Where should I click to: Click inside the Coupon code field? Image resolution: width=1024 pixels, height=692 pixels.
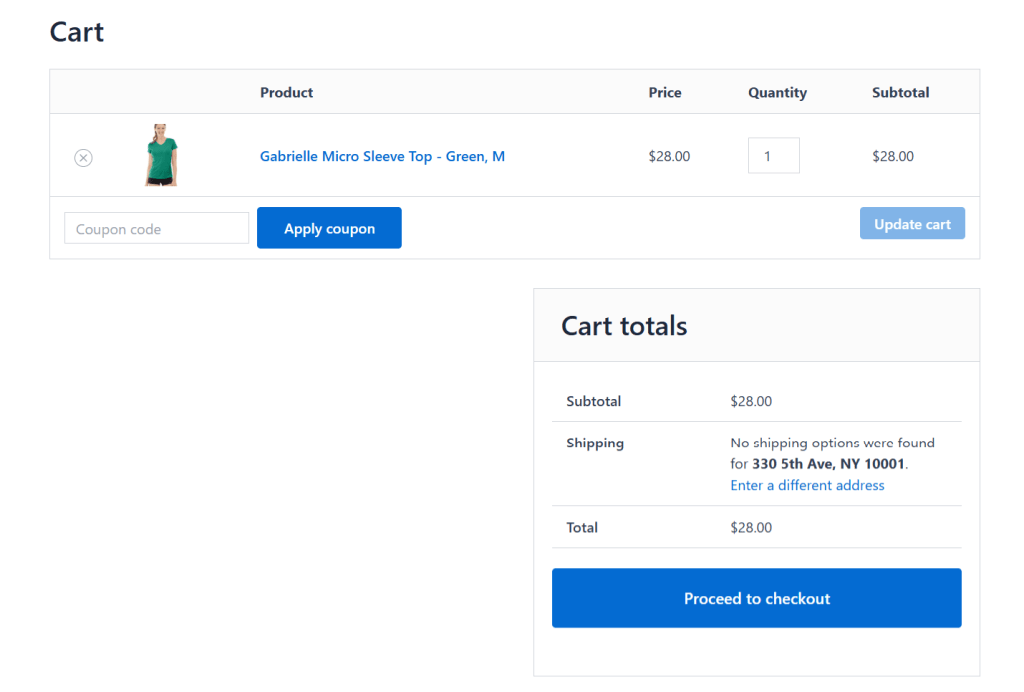click(x=156, y=228)
